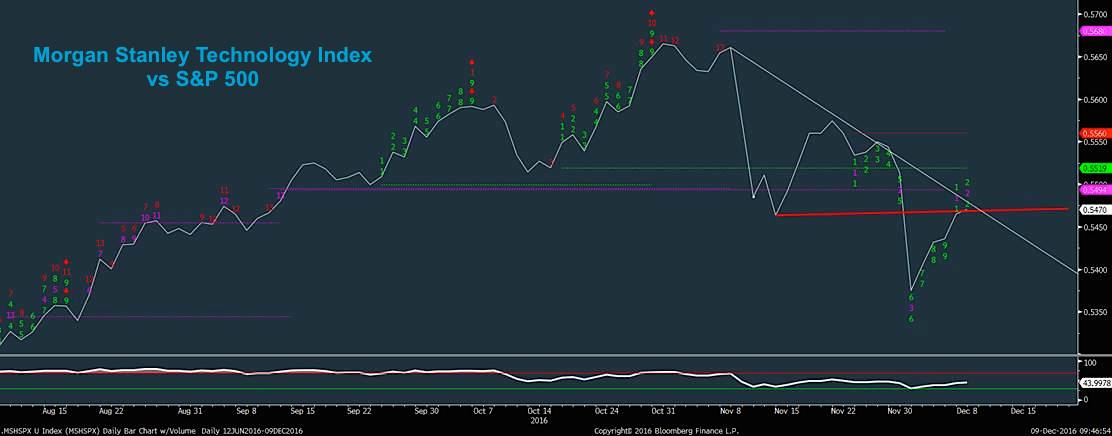Click the Sep 8 date label
The width and height of the screenshot is (1112, 436).
pos(245,410)
